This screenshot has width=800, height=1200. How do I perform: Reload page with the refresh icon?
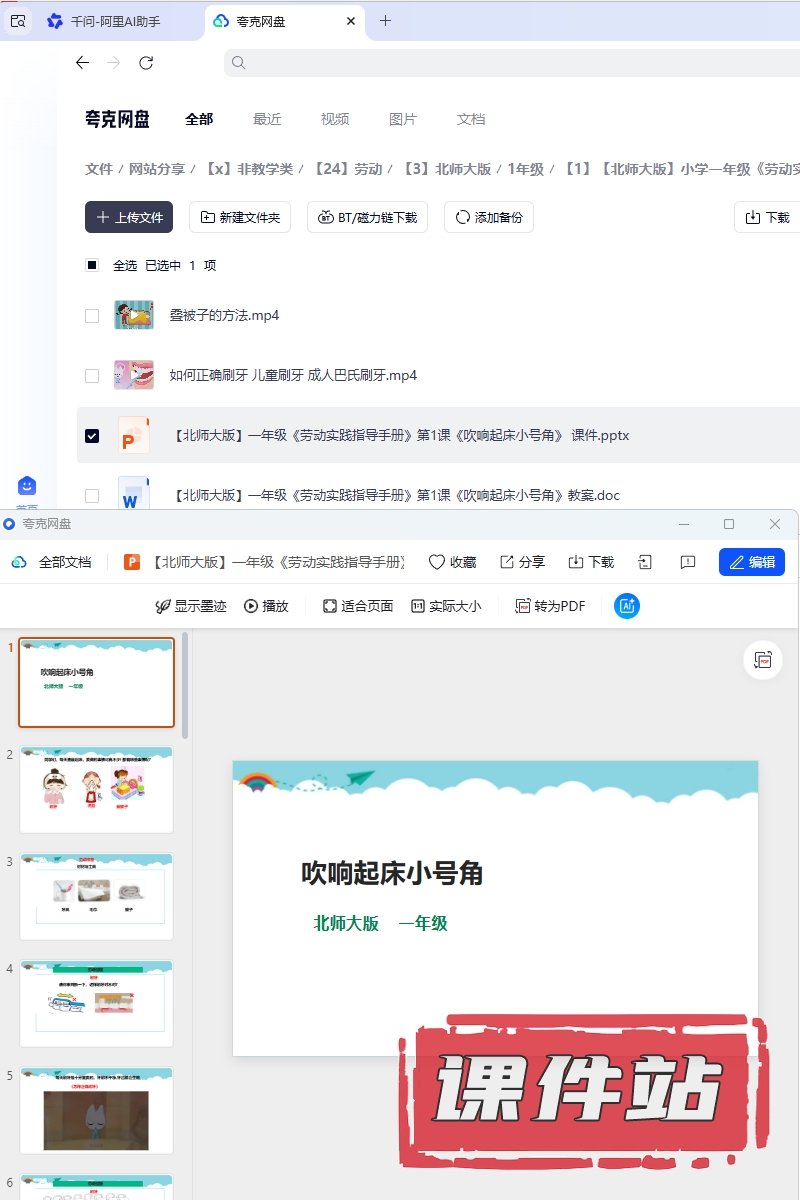click(146, 63)
